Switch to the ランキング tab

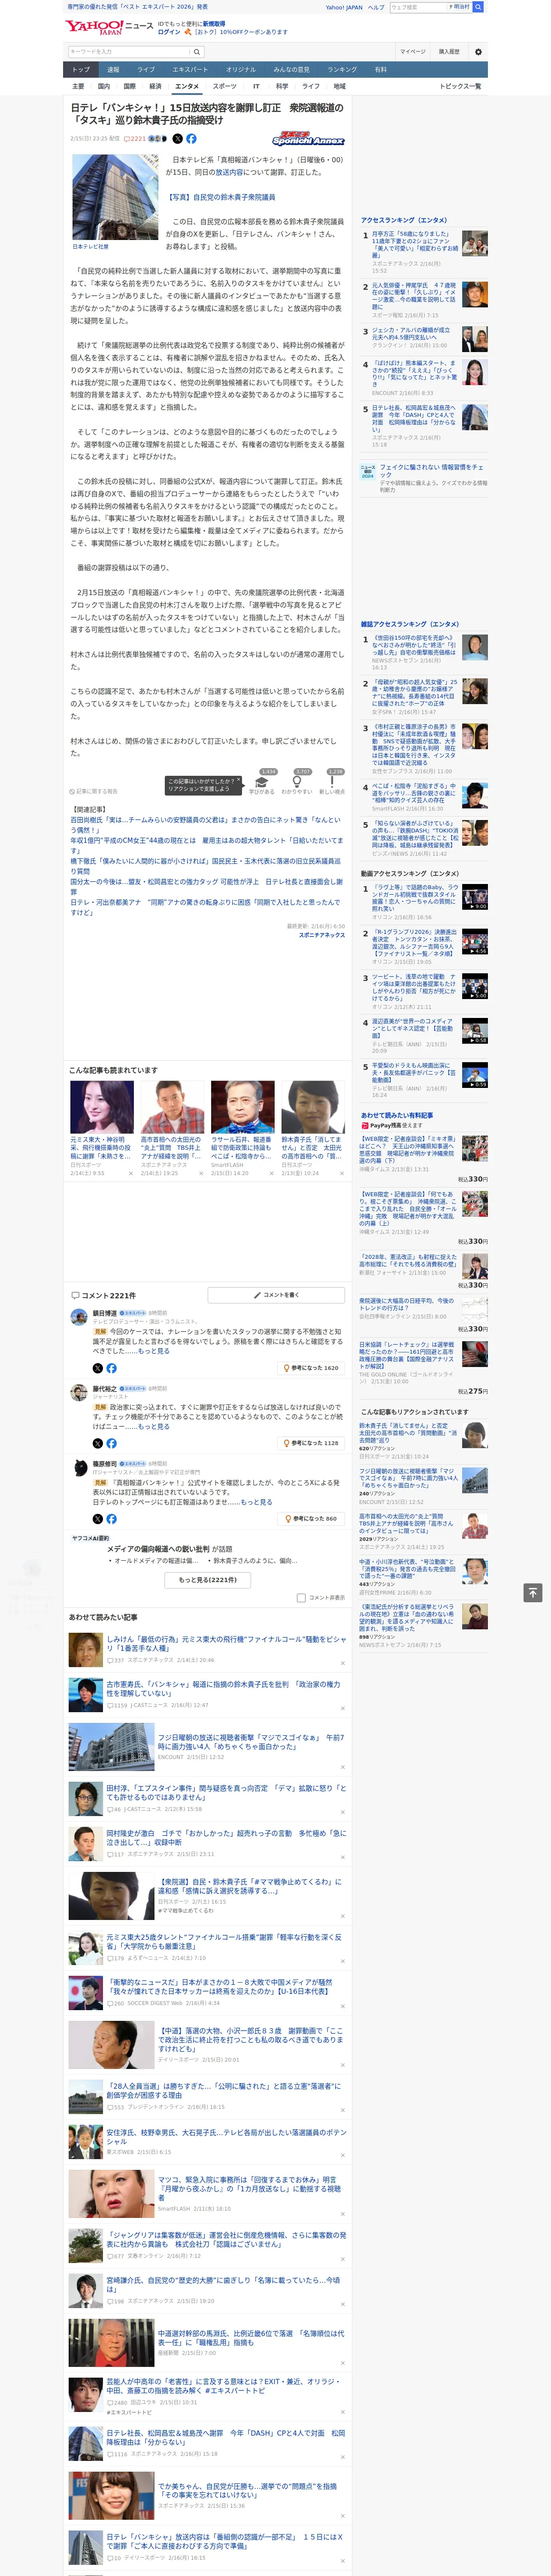pos(342,70)
